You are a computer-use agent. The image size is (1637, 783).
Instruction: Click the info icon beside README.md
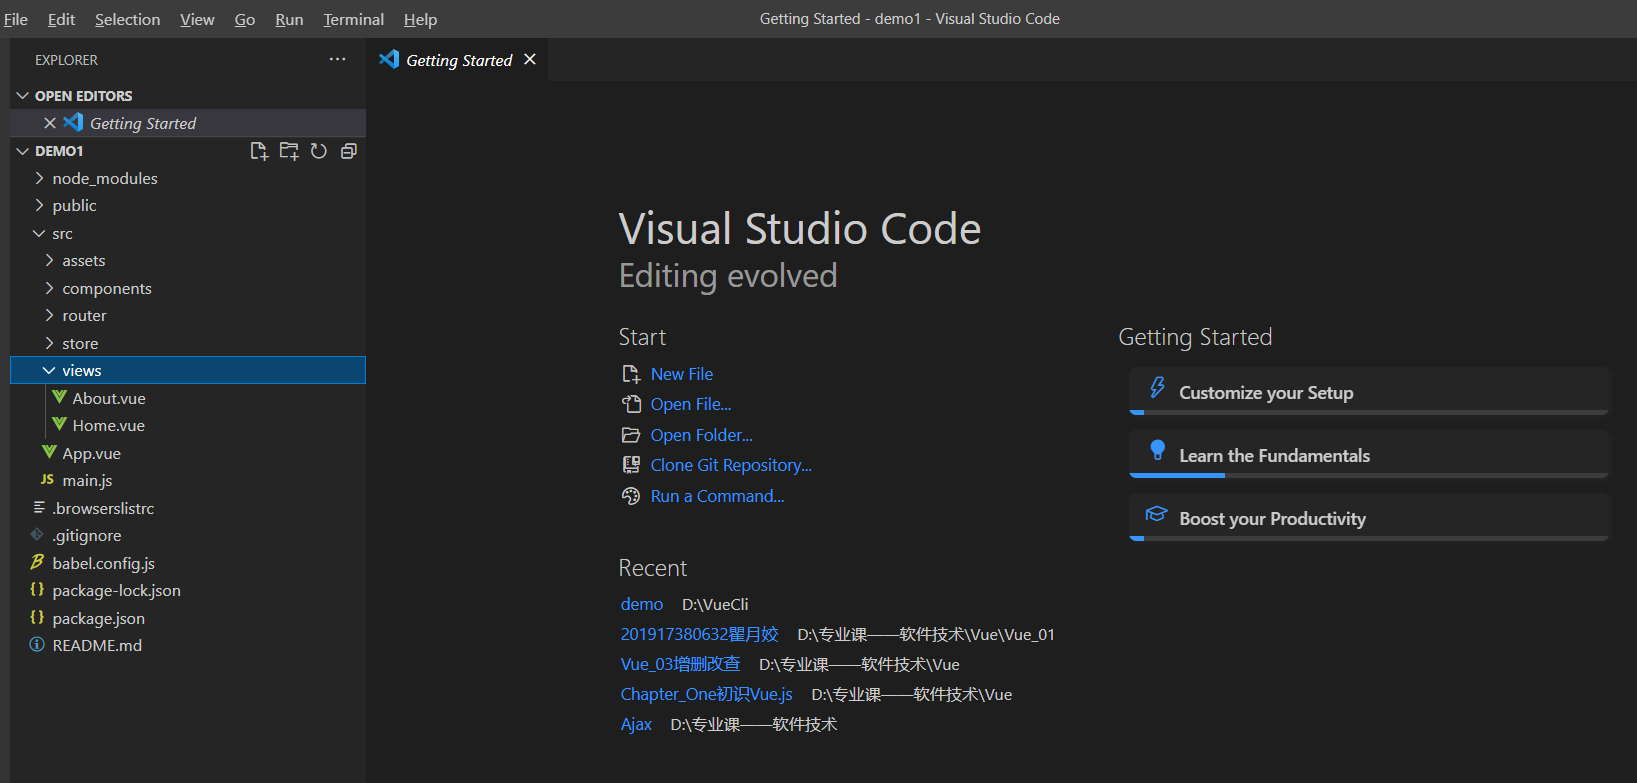point(37,644)
